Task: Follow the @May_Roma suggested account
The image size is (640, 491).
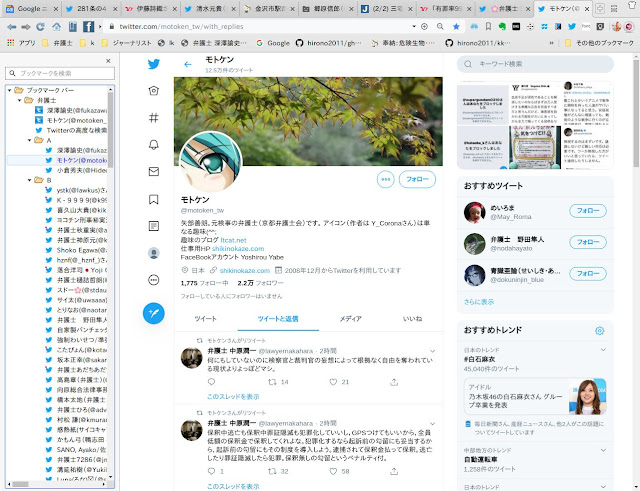Action: 588,211
